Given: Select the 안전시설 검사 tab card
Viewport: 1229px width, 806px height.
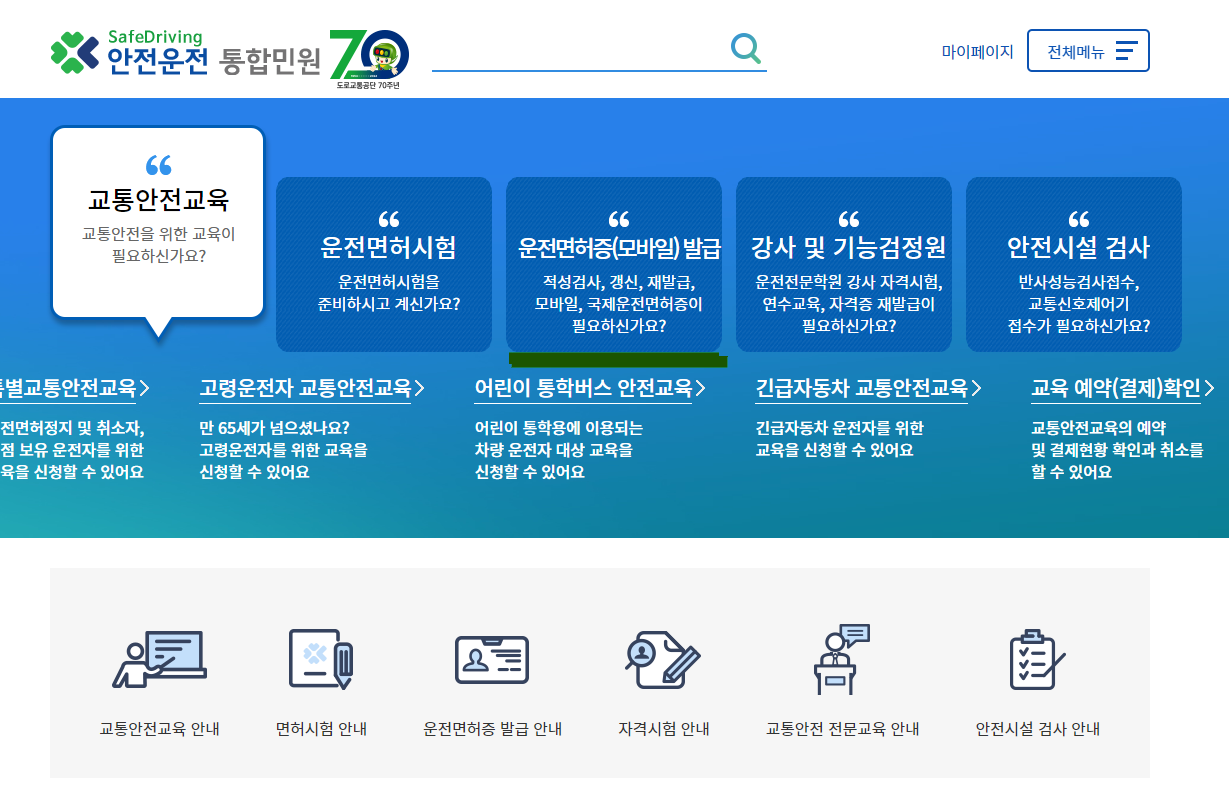Looking at the screenshot, I should coord(1074,264).
